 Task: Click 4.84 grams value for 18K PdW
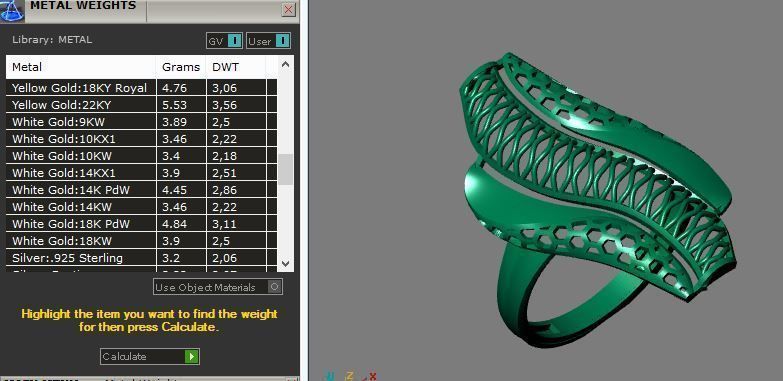[x=174, y=224]
